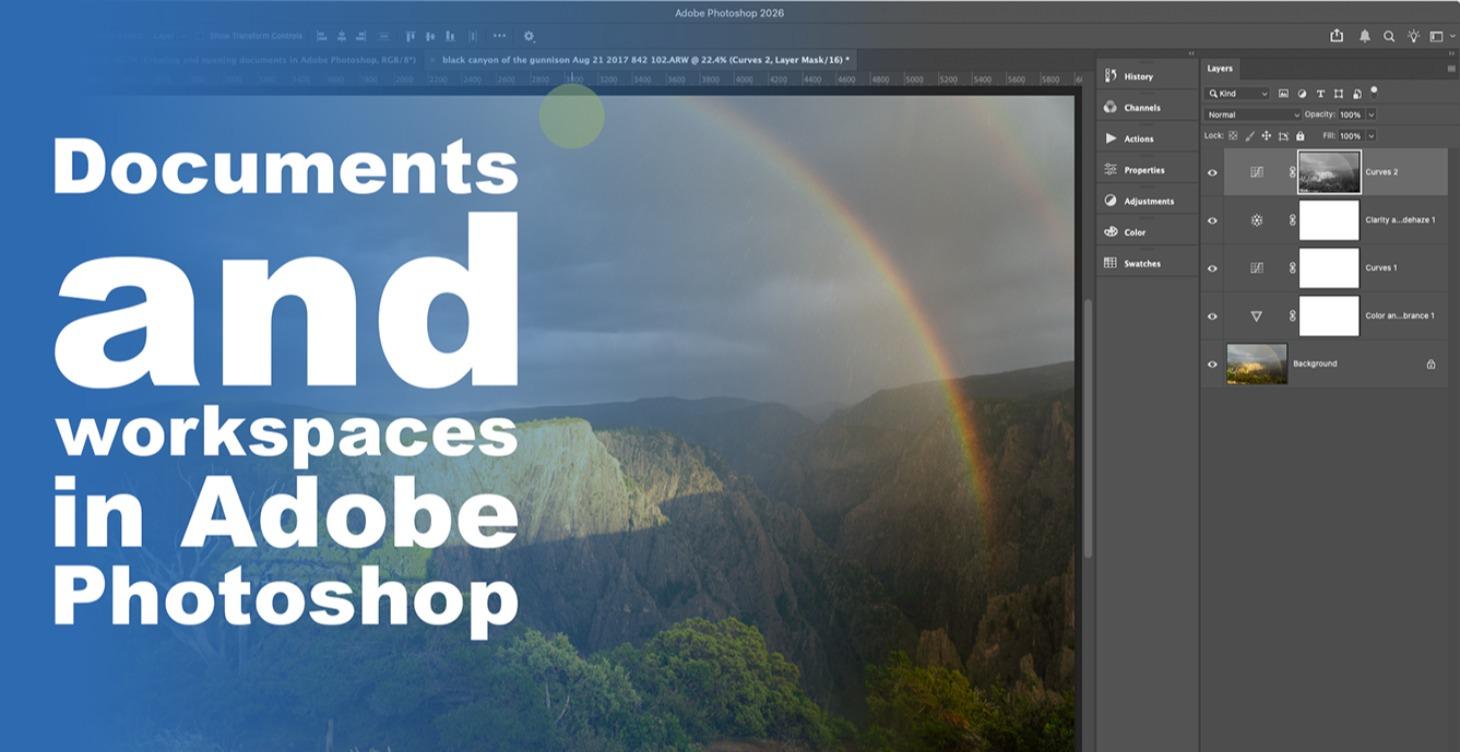The height and width of the screenshot is (752, 1460).
Task: Close the black canyon document tab
Action: tap(432, 60)
